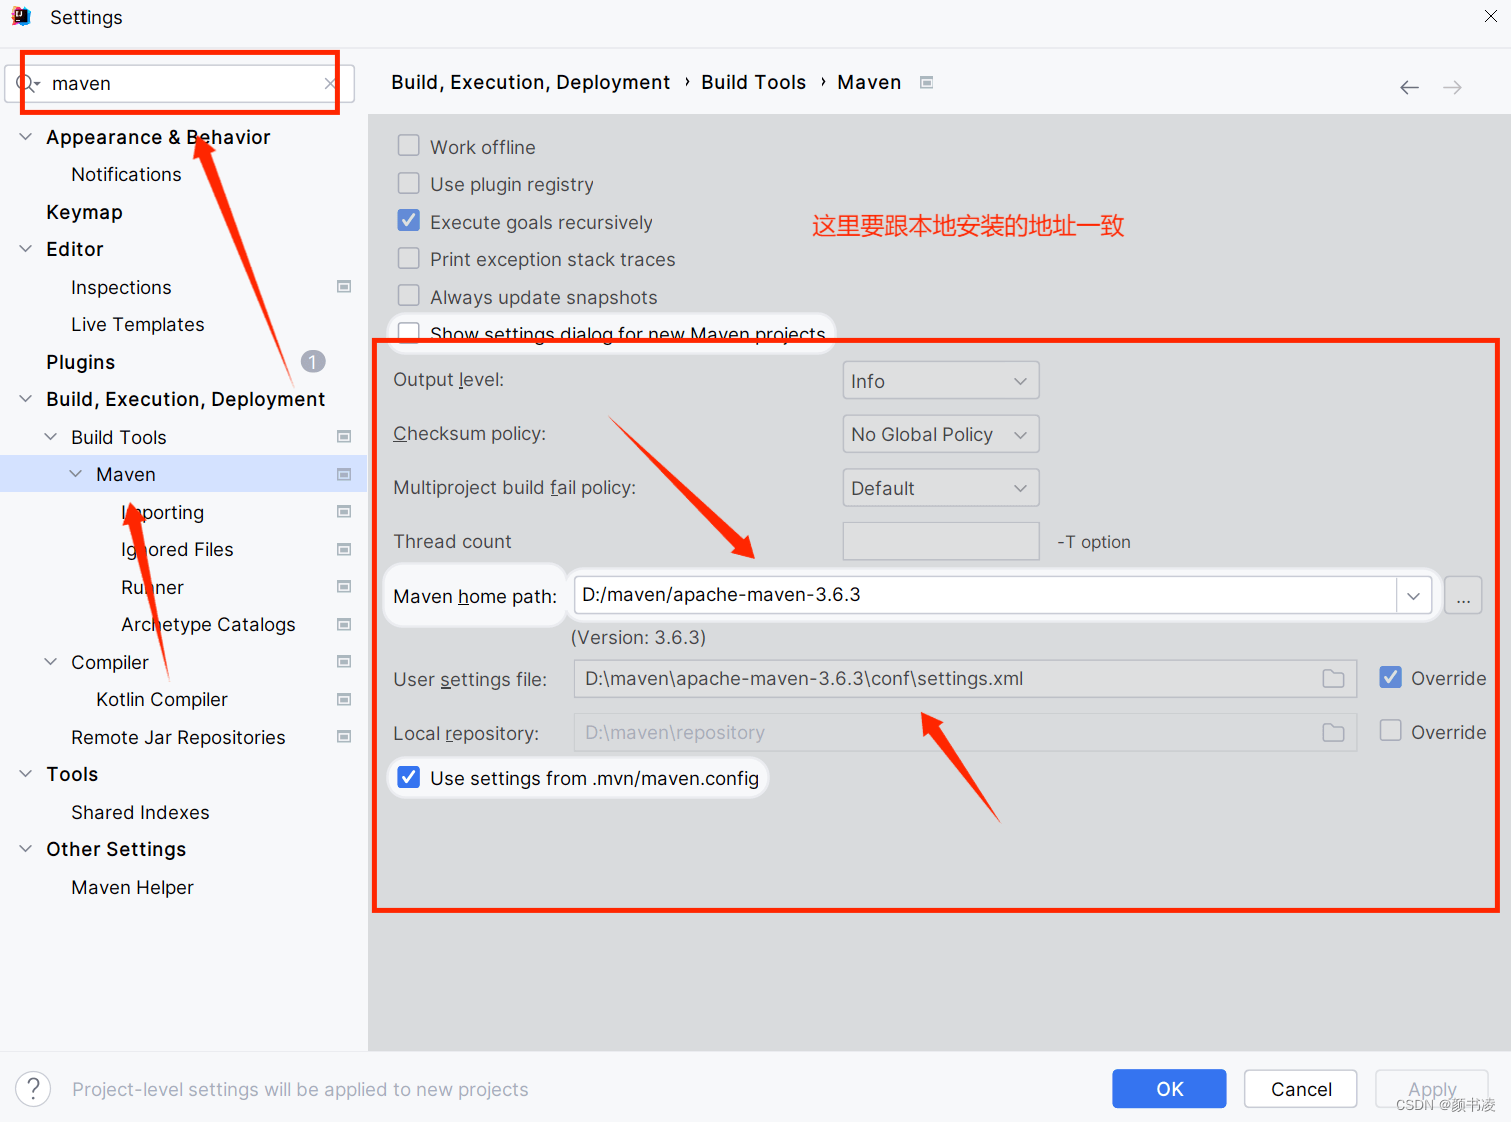Collapse Maven tree node
The image size is (1511, 1122).
click(x=75, y=474)
